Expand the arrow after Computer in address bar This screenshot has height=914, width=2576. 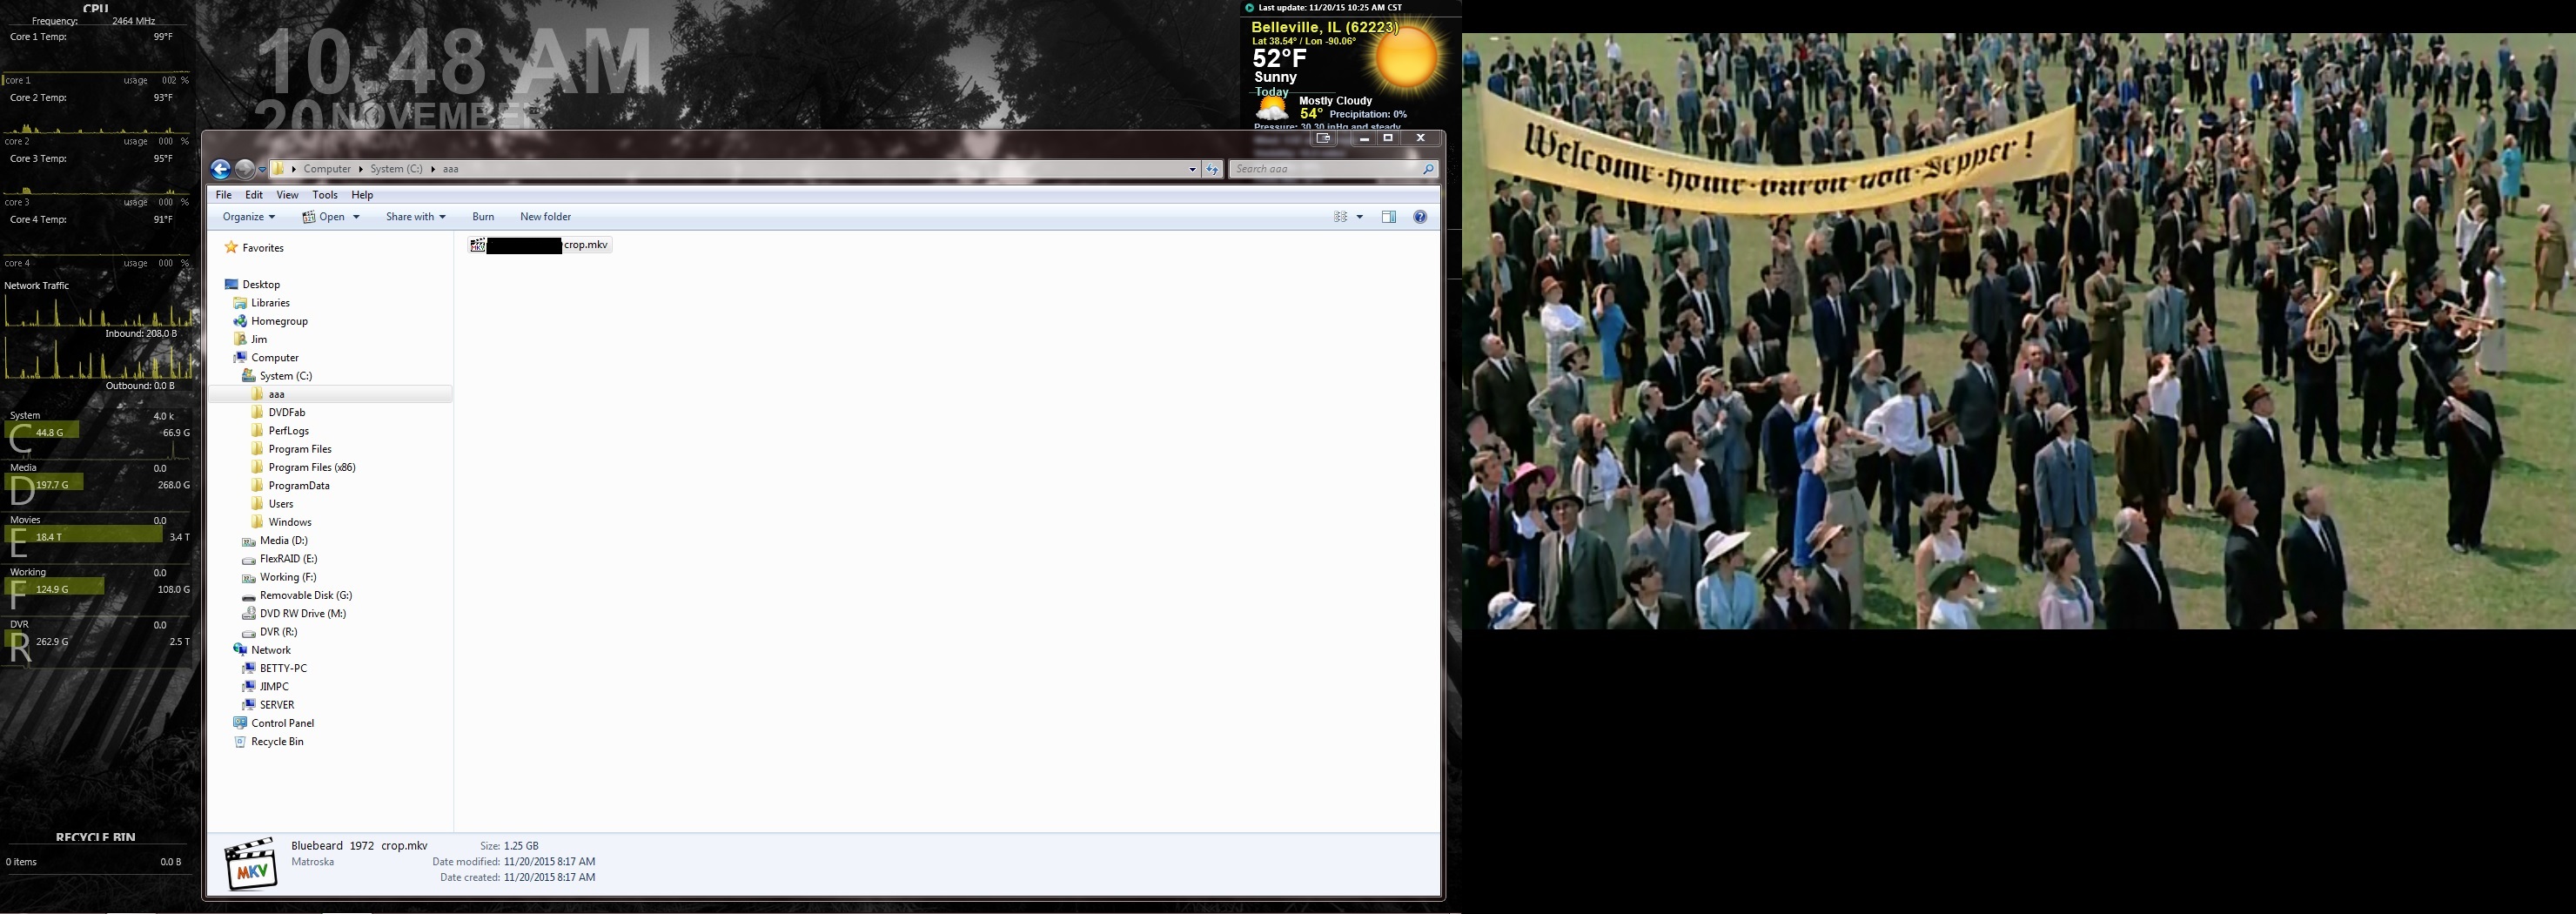[361, 169]
